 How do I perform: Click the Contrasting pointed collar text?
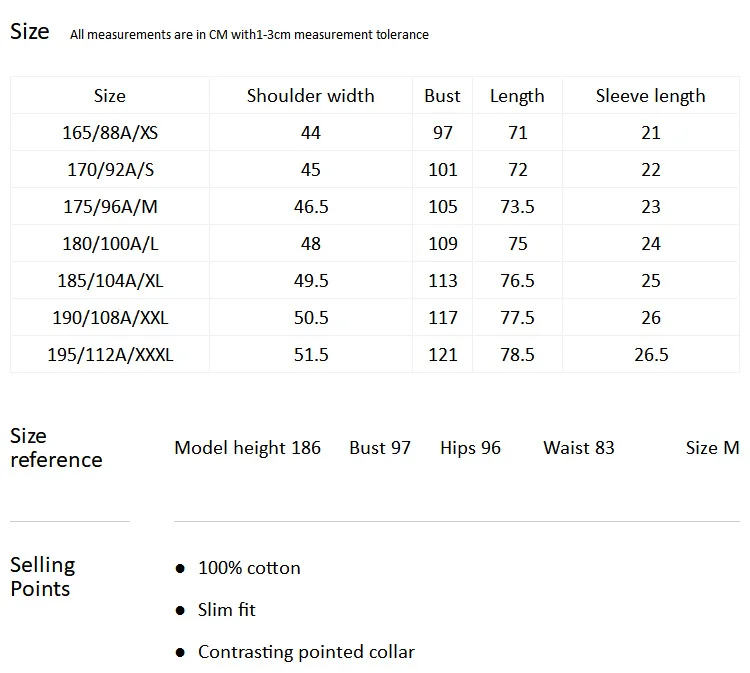tap(306, 652)
